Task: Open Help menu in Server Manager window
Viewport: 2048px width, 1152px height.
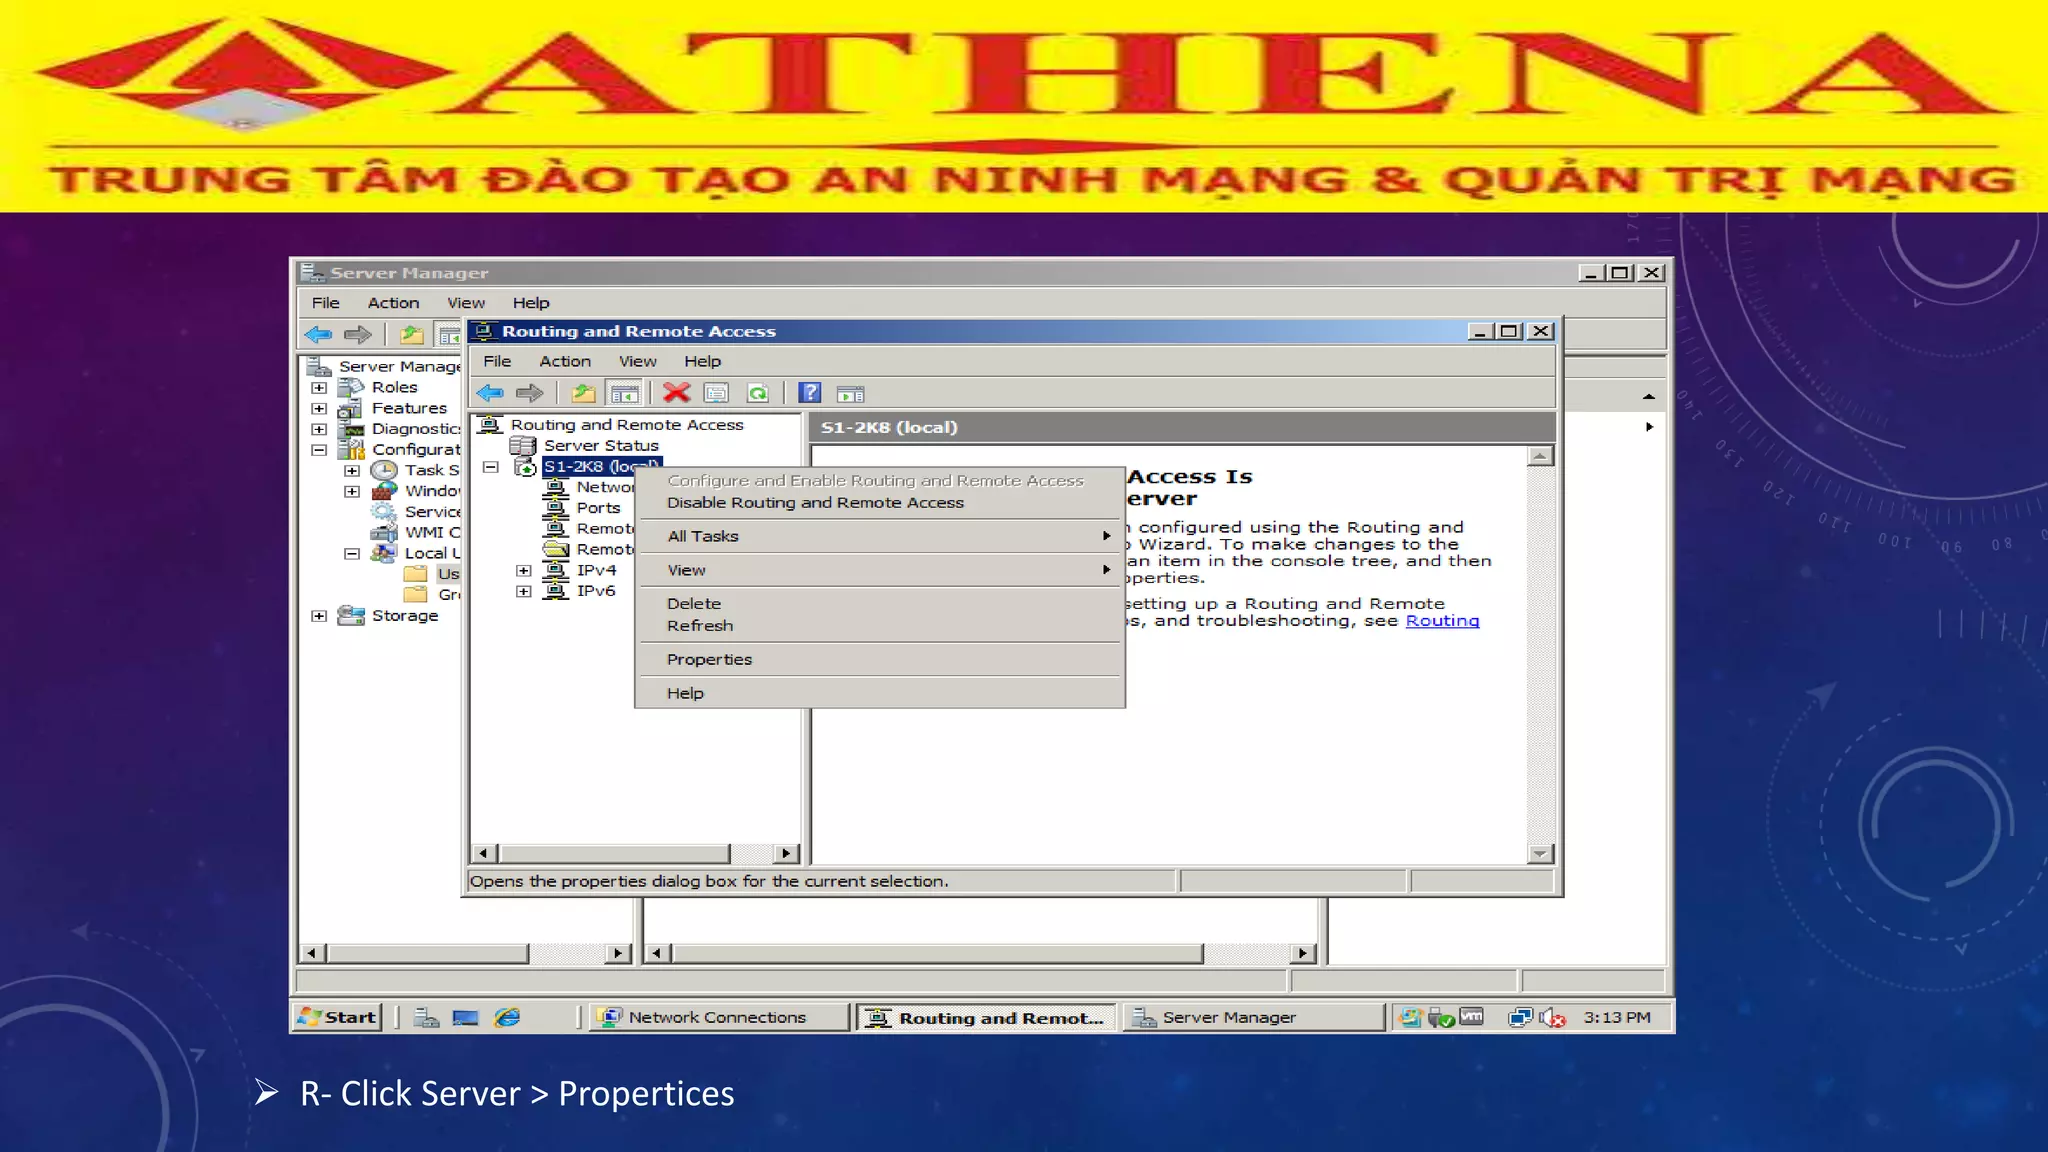Action: 531,303
